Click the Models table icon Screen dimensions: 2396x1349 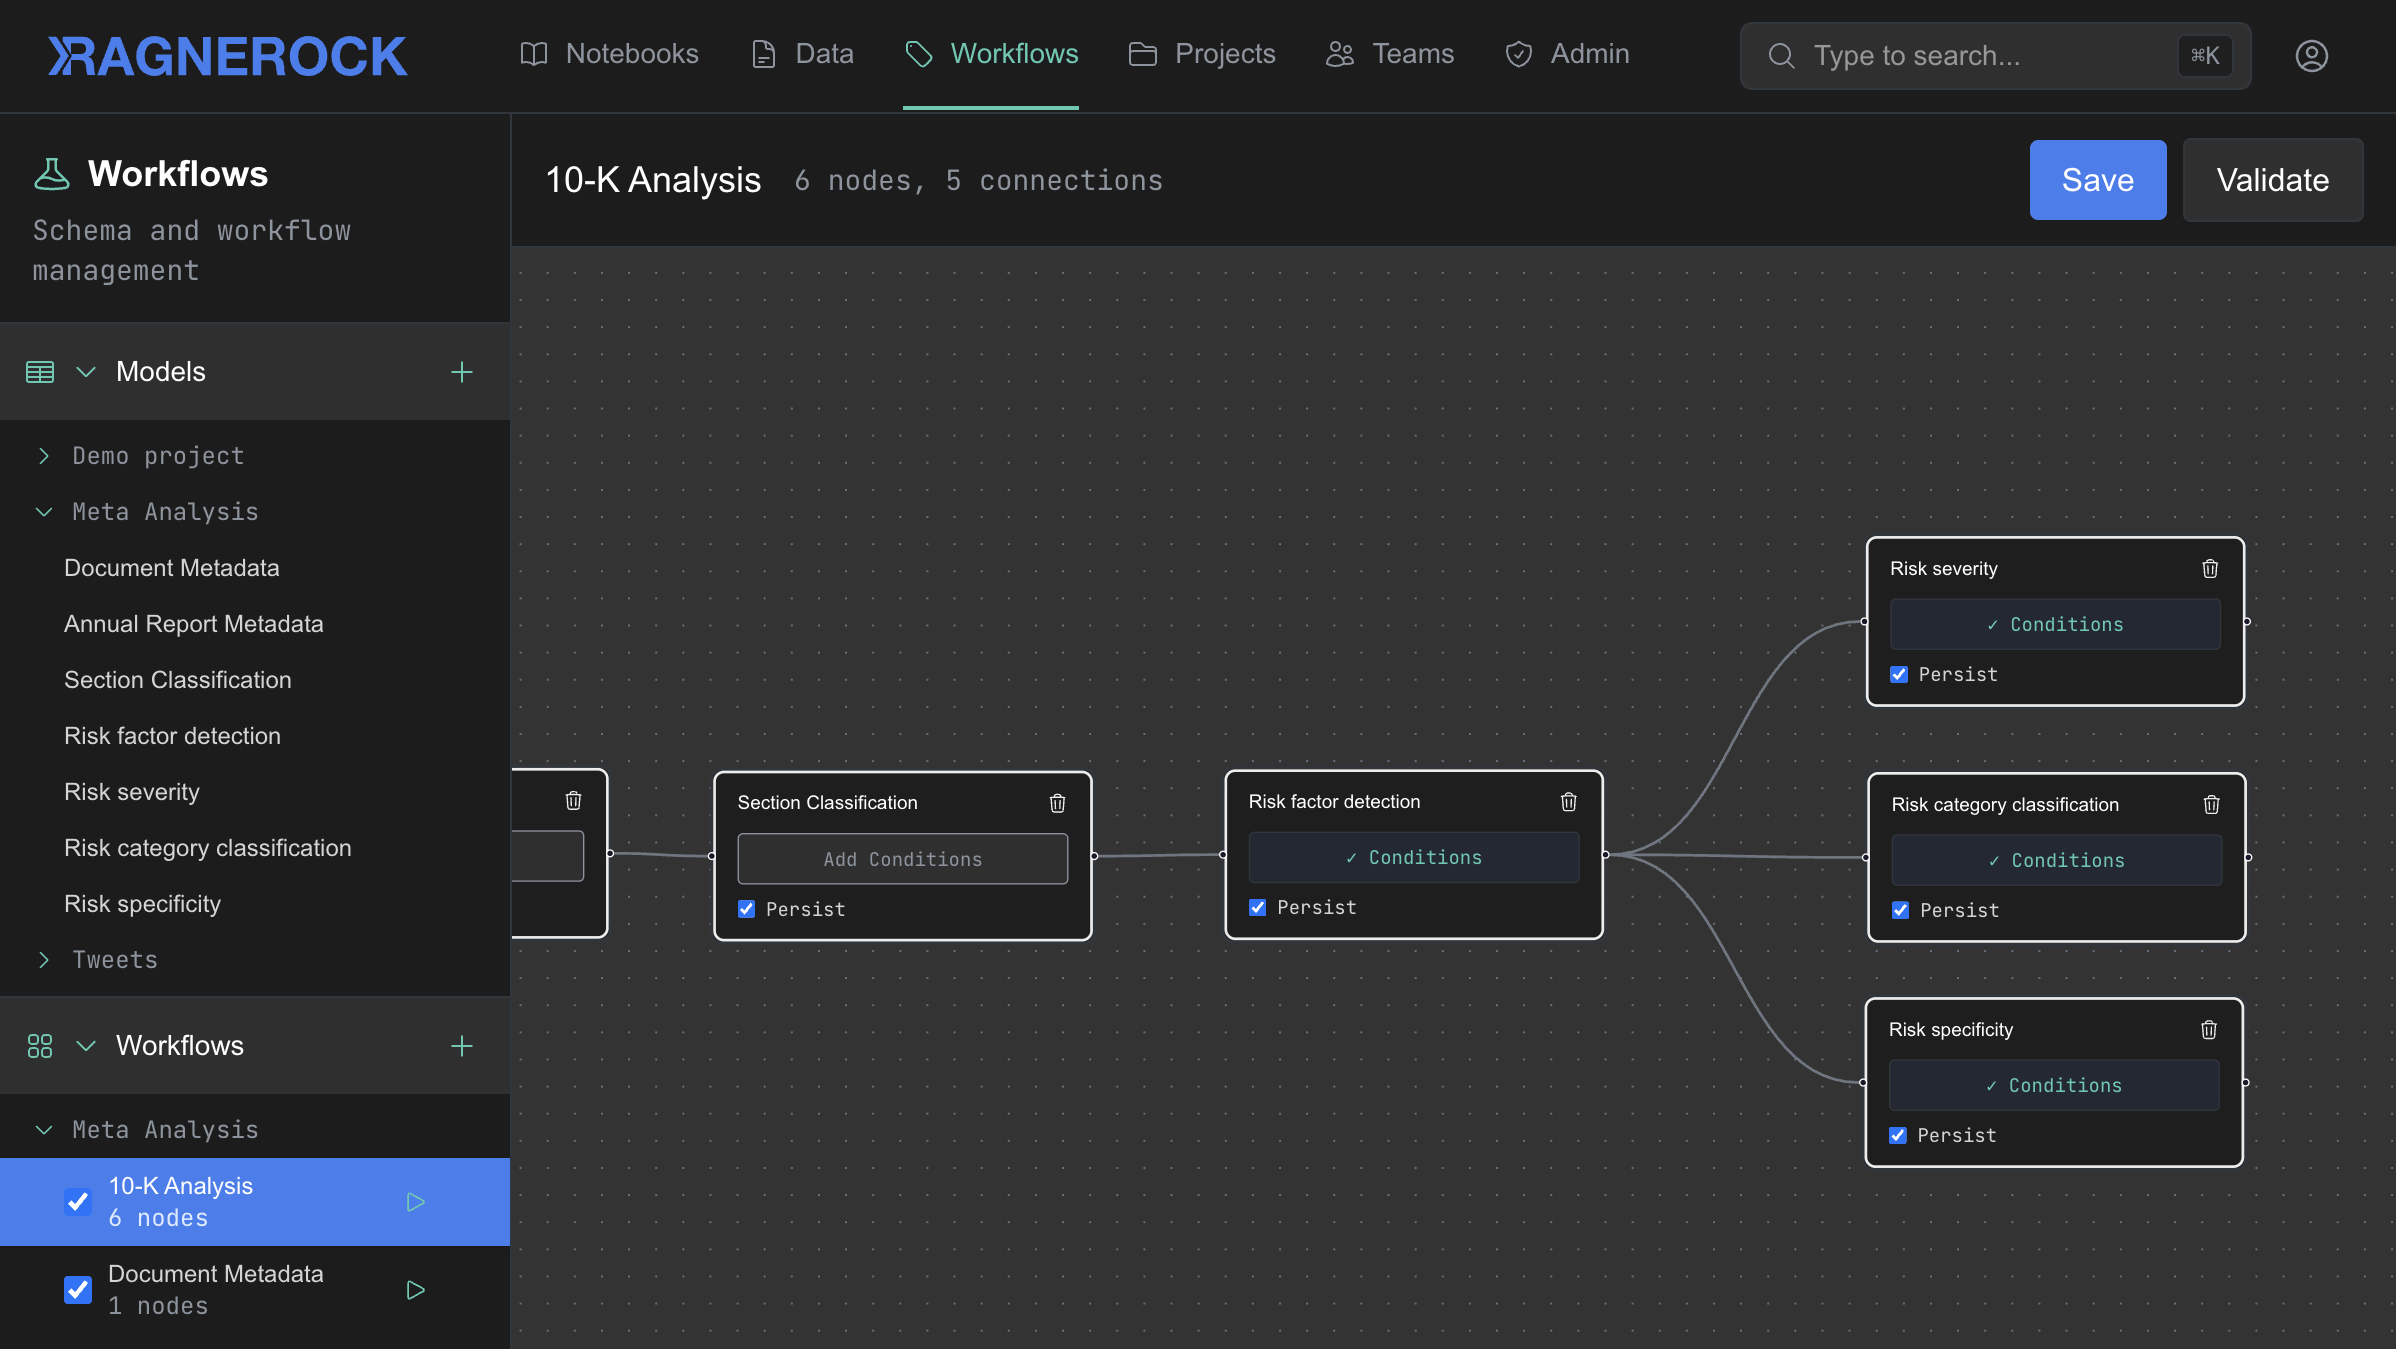click(39, 371)
